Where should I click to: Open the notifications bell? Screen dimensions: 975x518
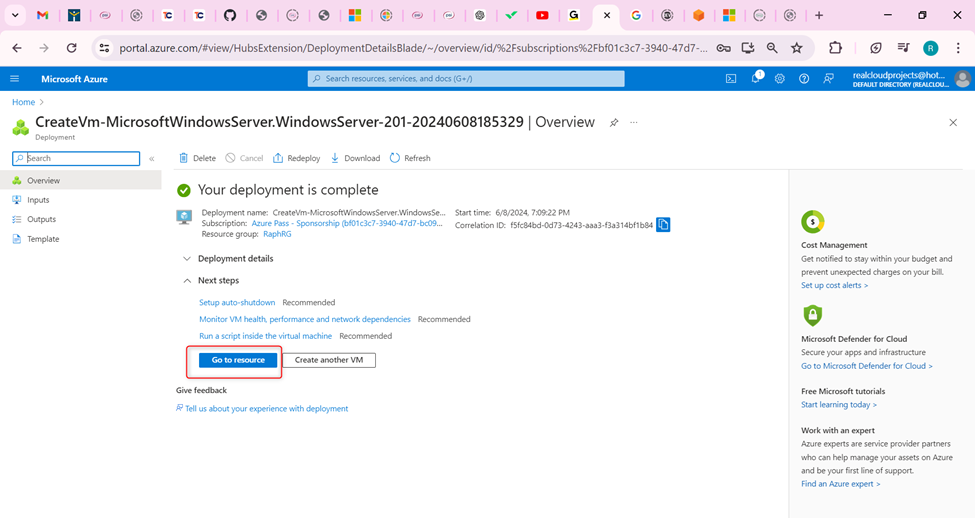(x=756, y=78)
